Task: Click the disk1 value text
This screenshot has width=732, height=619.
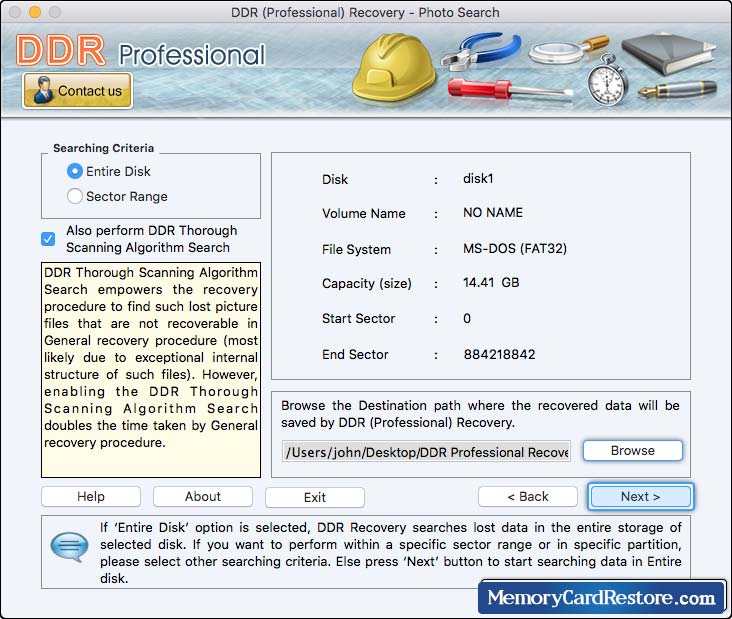Action: (478, 179)
